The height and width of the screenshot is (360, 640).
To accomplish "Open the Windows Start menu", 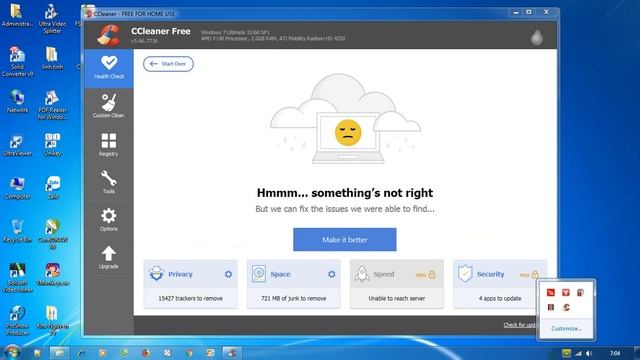I will [11, 352].
